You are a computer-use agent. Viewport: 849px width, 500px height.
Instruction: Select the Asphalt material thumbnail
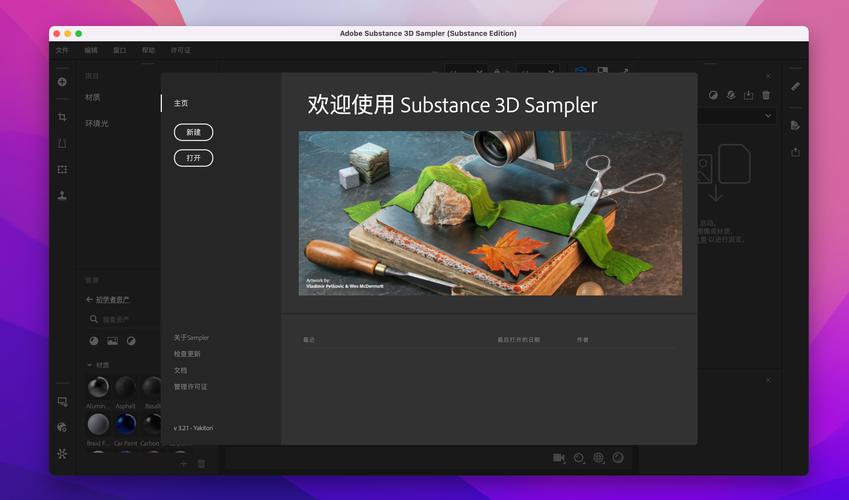(125, 387)
